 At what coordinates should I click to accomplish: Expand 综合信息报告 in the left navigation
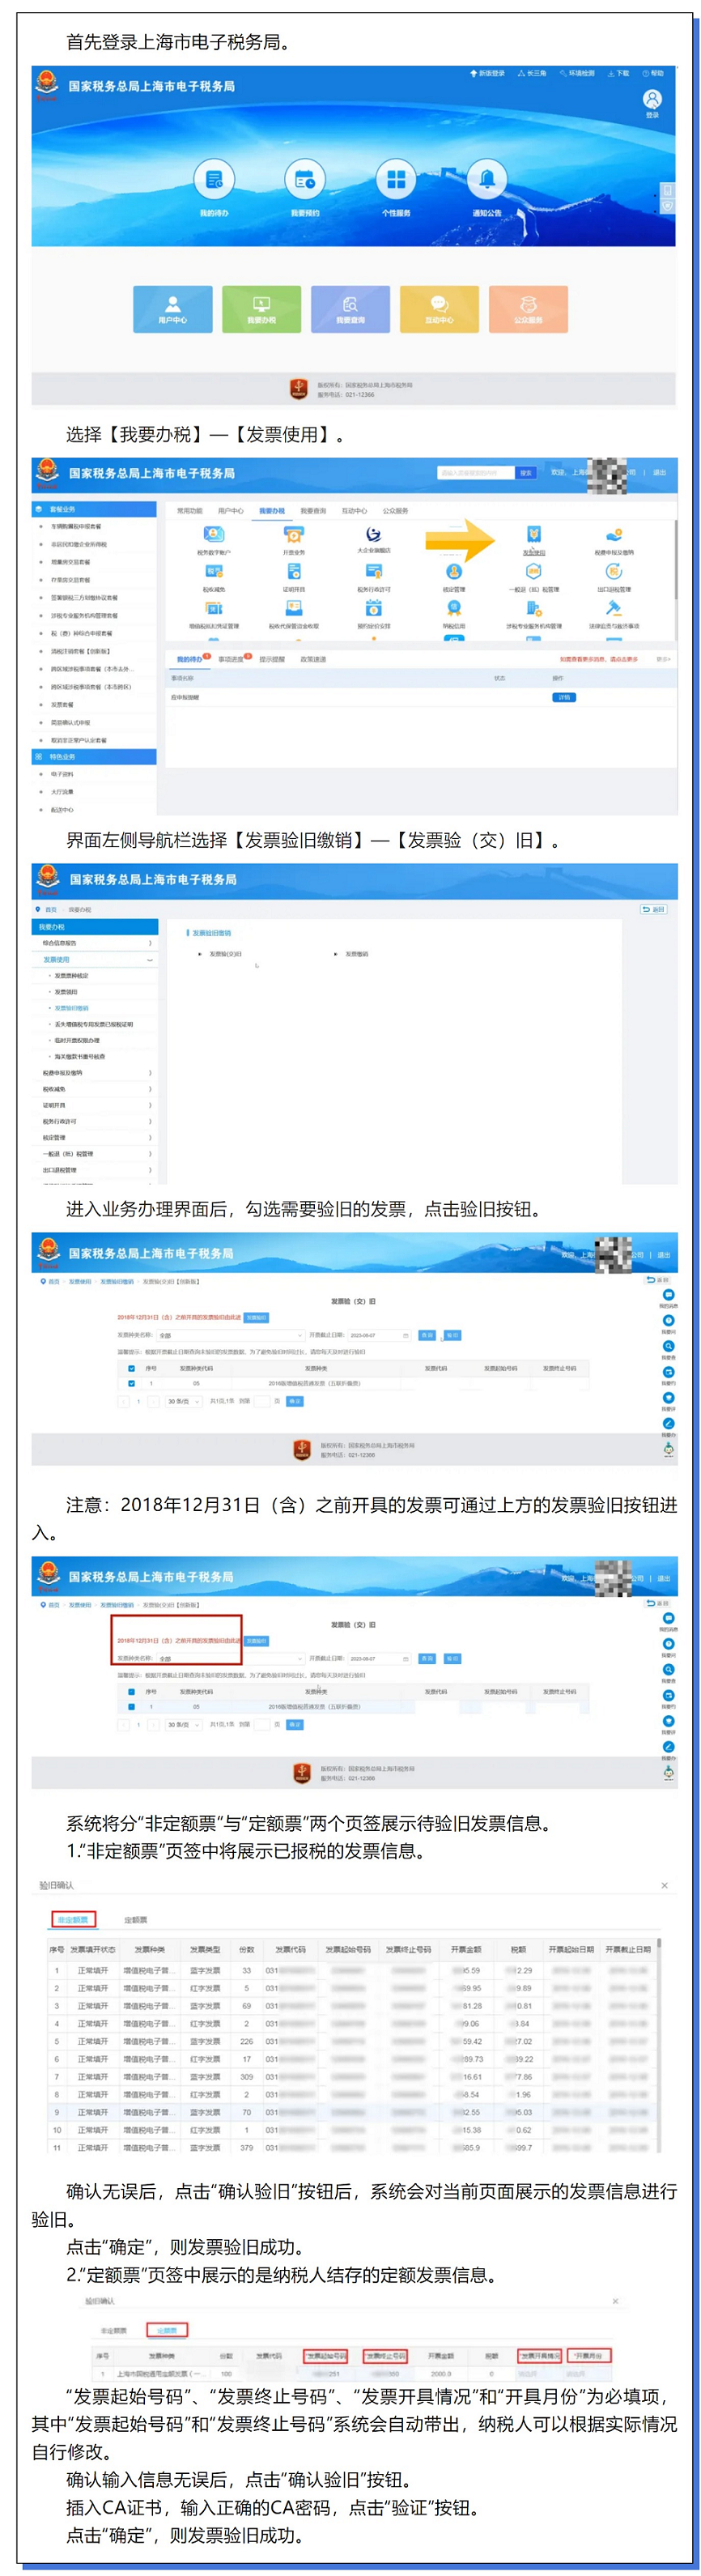[x=95, y=943]
